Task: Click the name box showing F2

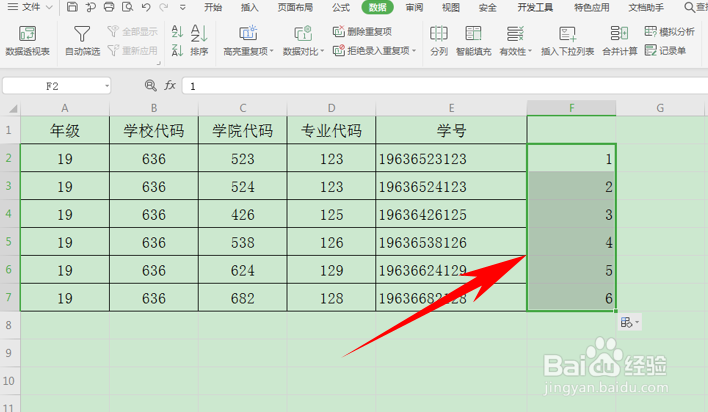Action: point(56,86)
